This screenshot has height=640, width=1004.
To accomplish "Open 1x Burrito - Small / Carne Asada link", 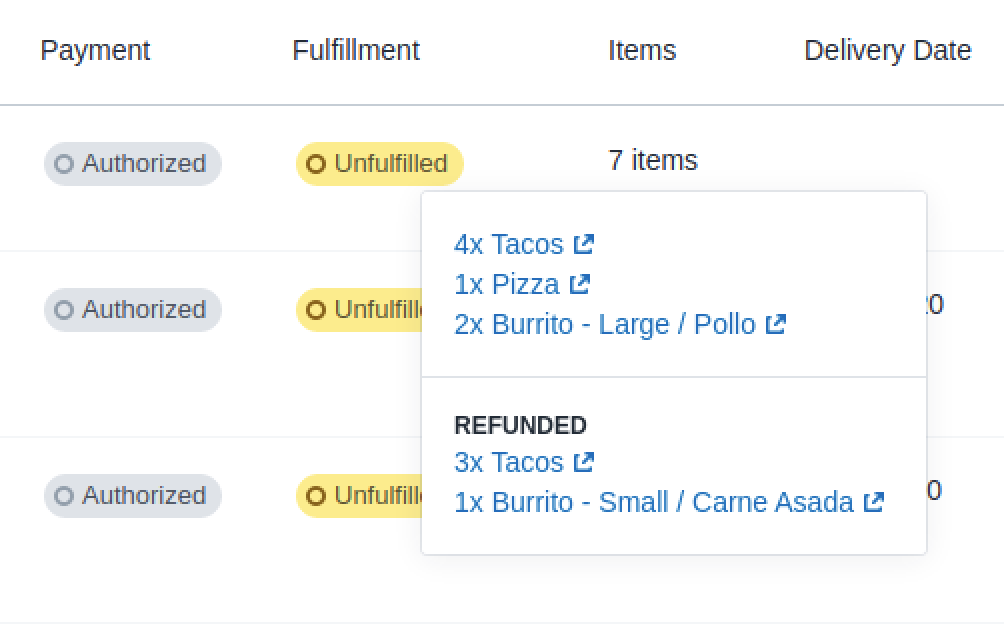I will (653, 502).
